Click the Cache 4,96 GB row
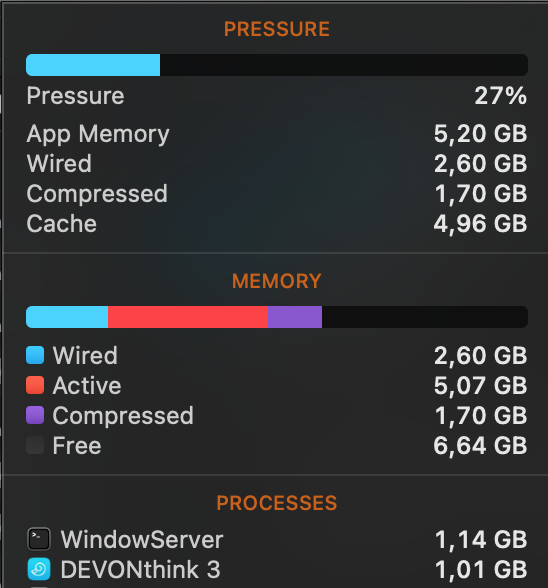 pos(277,224)
